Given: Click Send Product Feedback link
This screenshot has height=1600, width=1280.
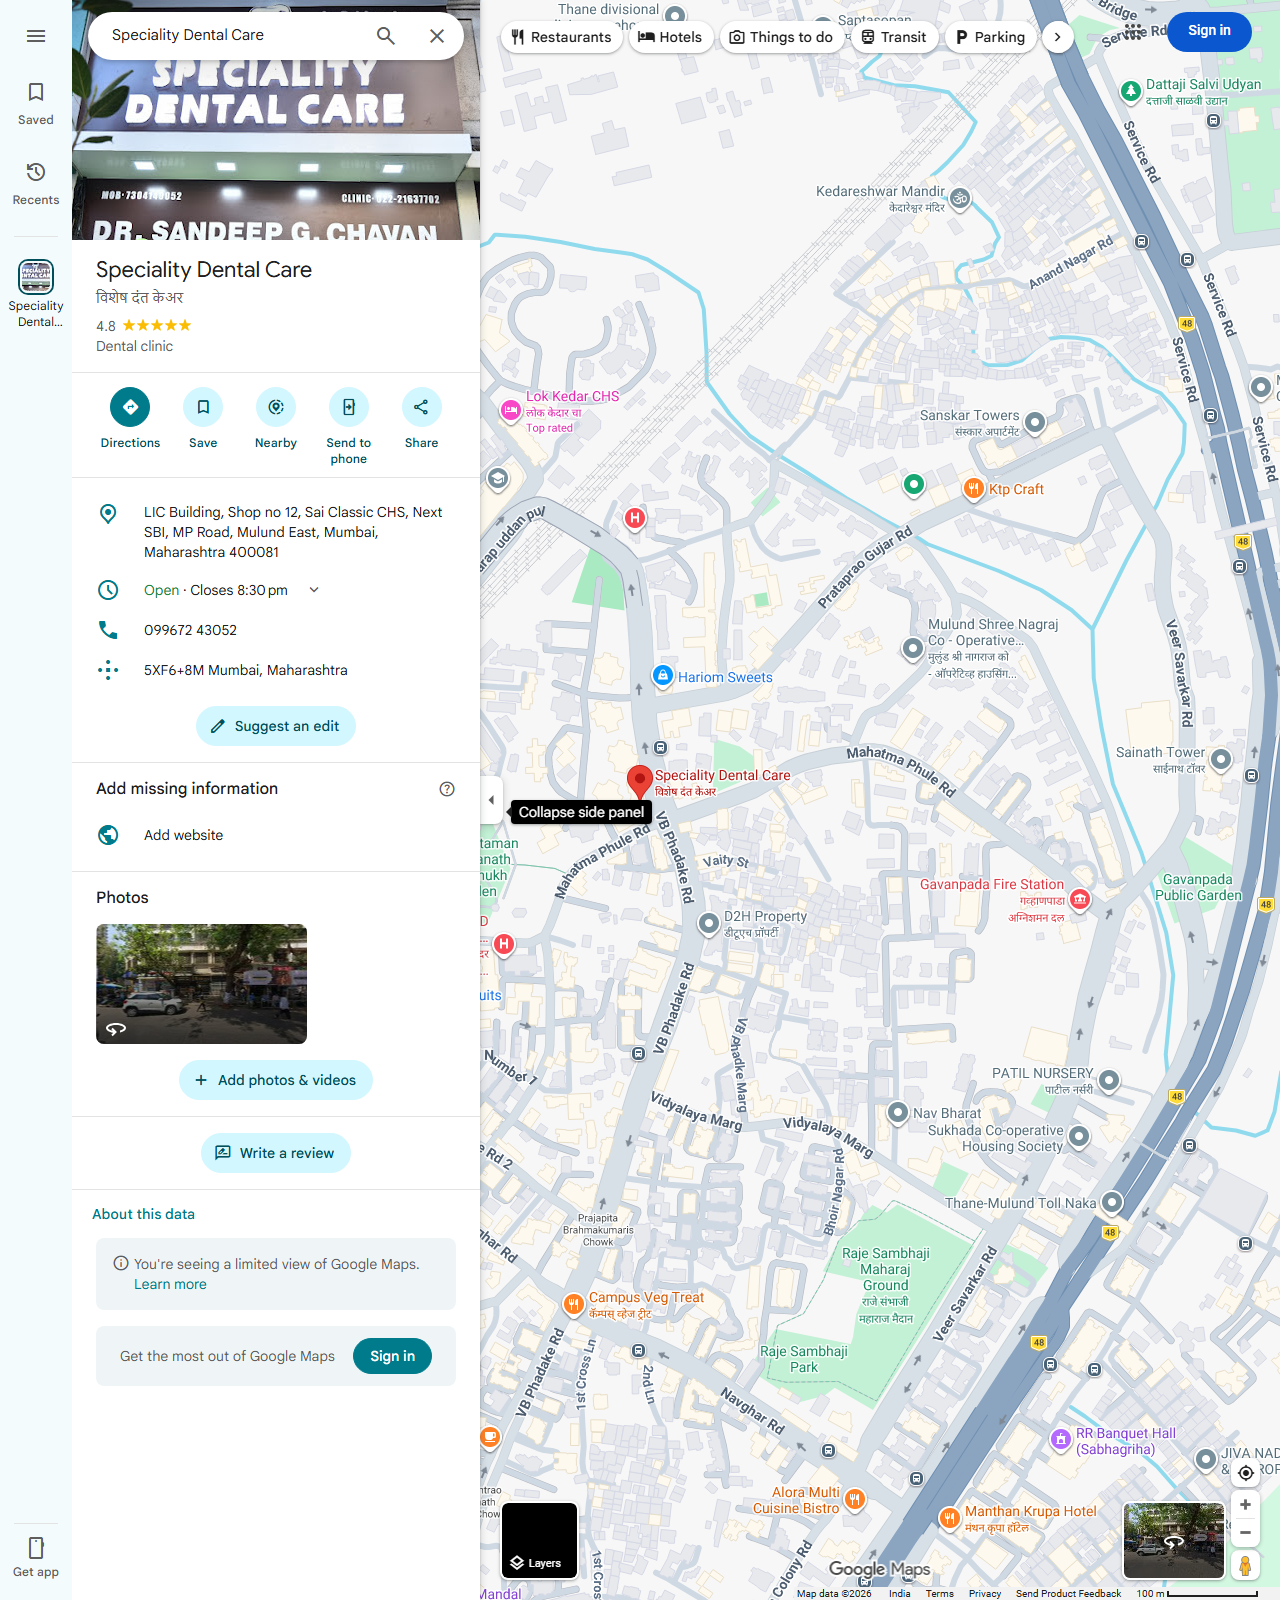Looking at the screenshot, I should tap(1068, 1593).
